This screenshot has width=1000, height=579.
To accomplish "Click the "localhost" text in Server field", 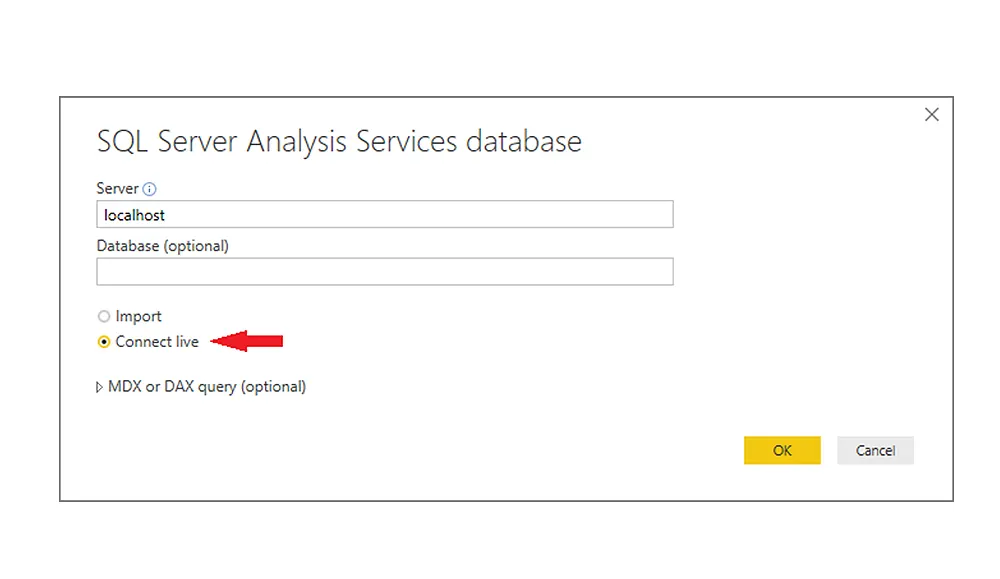I will 134,214.
